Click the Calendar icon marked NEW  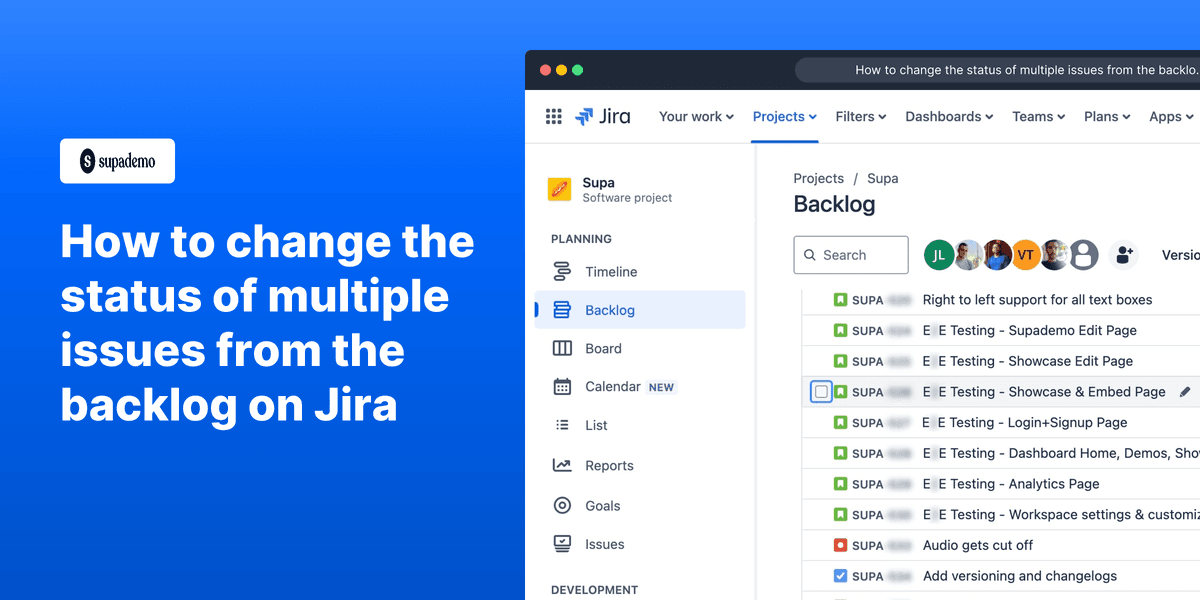564,386
